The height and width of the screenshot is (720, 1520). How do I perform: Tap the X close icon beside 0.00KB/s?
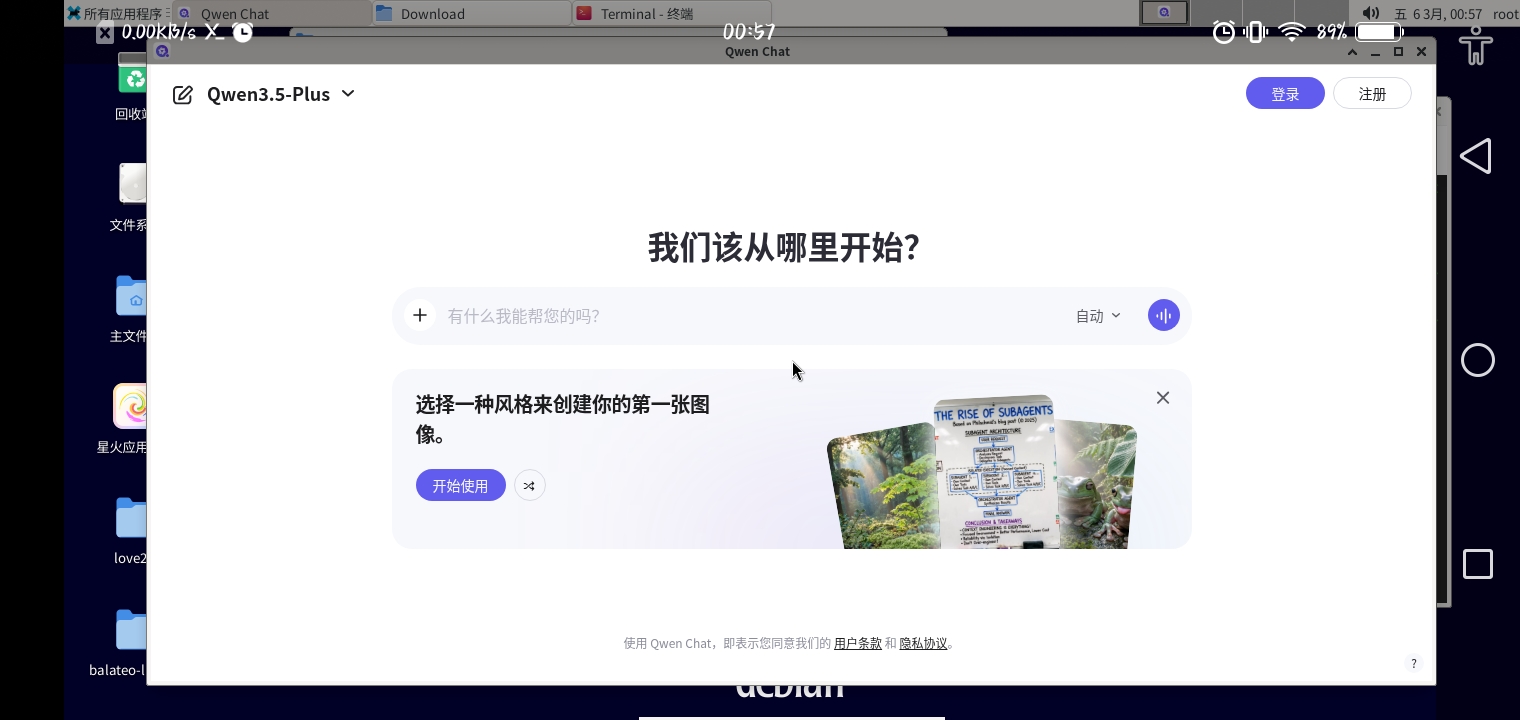click(x=105, y=33)
